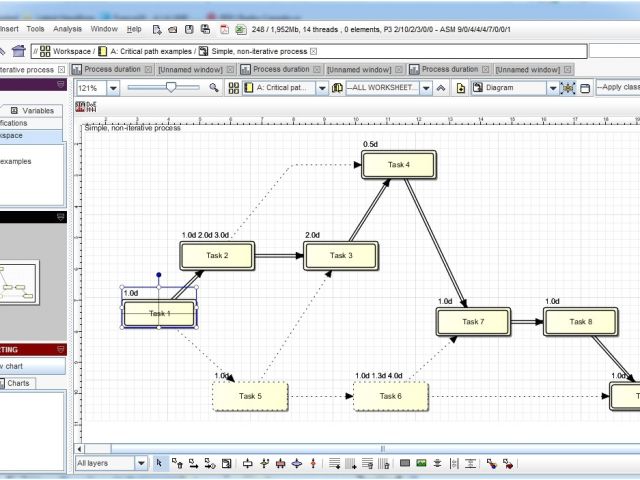Open the ALL WORKSHEET dropdown
The image size is (640, 480).
pos(424,88)
